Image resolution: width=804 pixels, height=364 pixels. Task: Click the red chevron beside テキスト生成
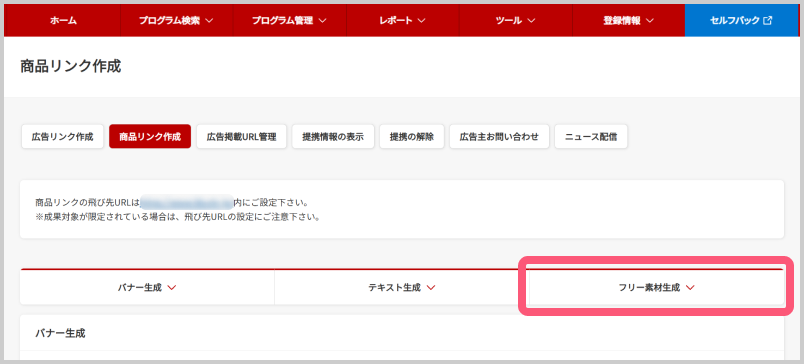coord(431,288)
